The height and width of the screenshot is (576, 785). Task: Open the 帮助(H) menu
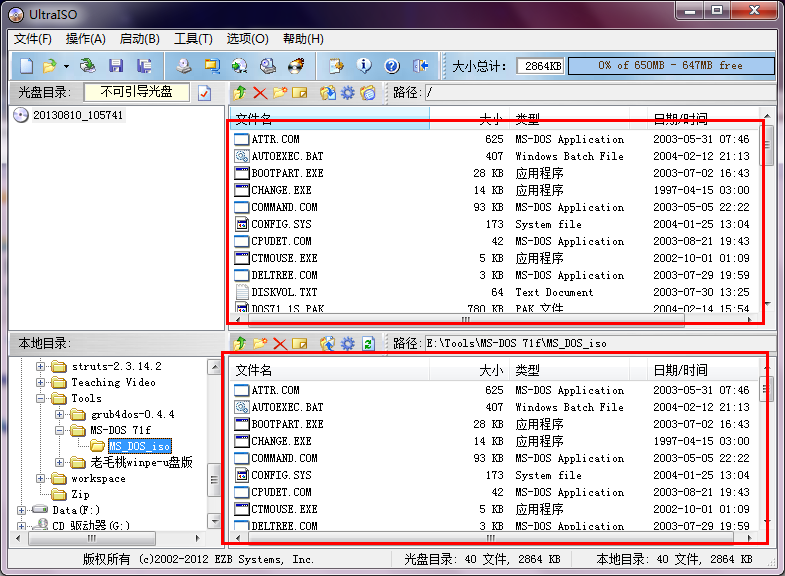(303, 39)
